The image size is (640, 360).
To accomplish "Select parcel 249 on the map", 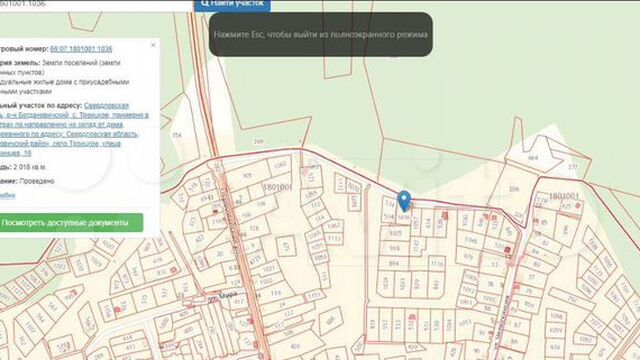I will tap(259, 141).
